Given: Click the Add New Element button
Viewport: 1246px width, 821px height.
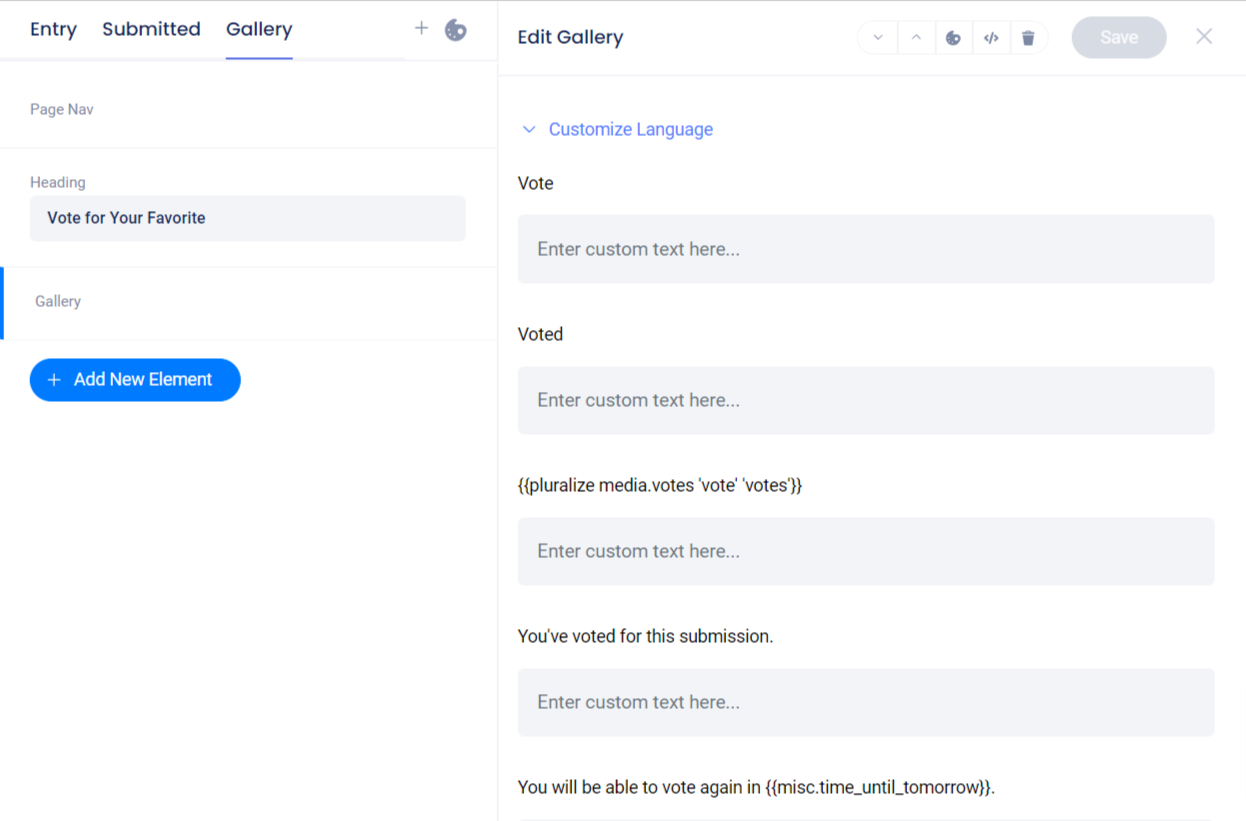Looking at the screenshot, I should [x=135, y=380].
